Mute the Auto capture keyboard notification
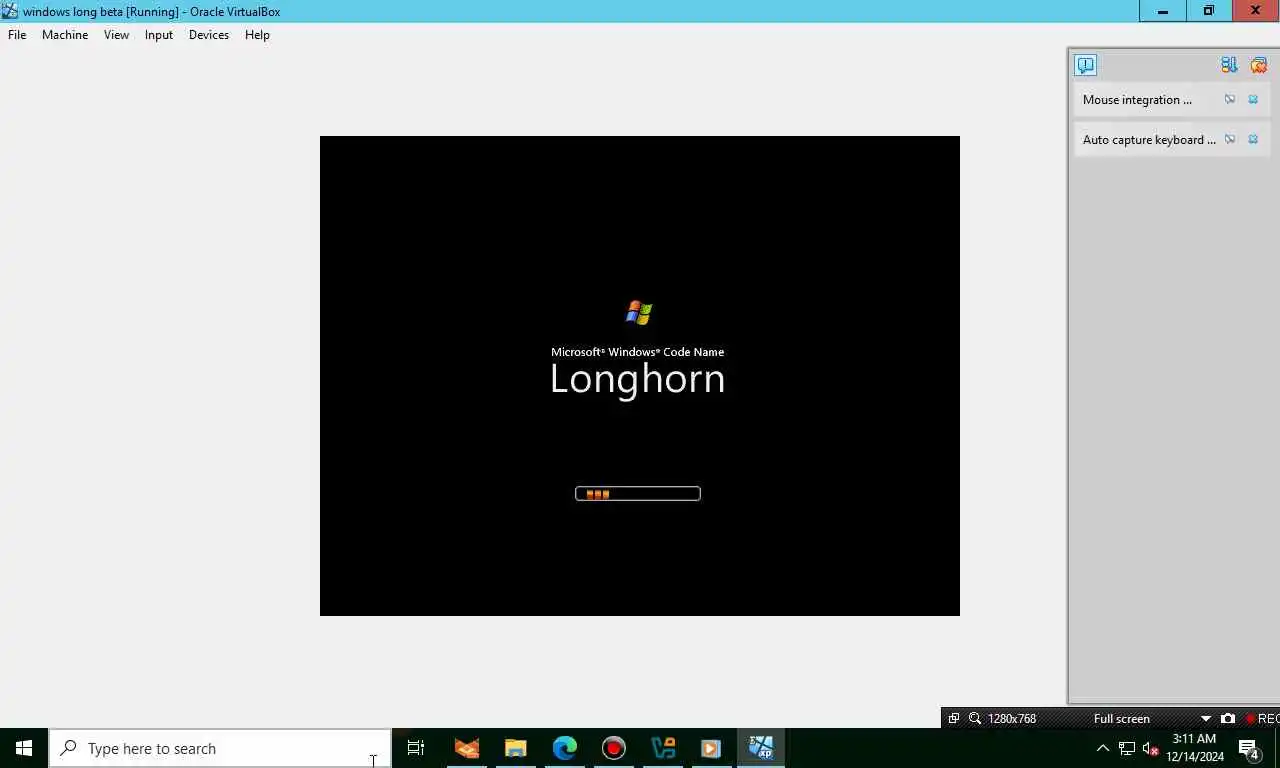 click(x=1230, y=139)
